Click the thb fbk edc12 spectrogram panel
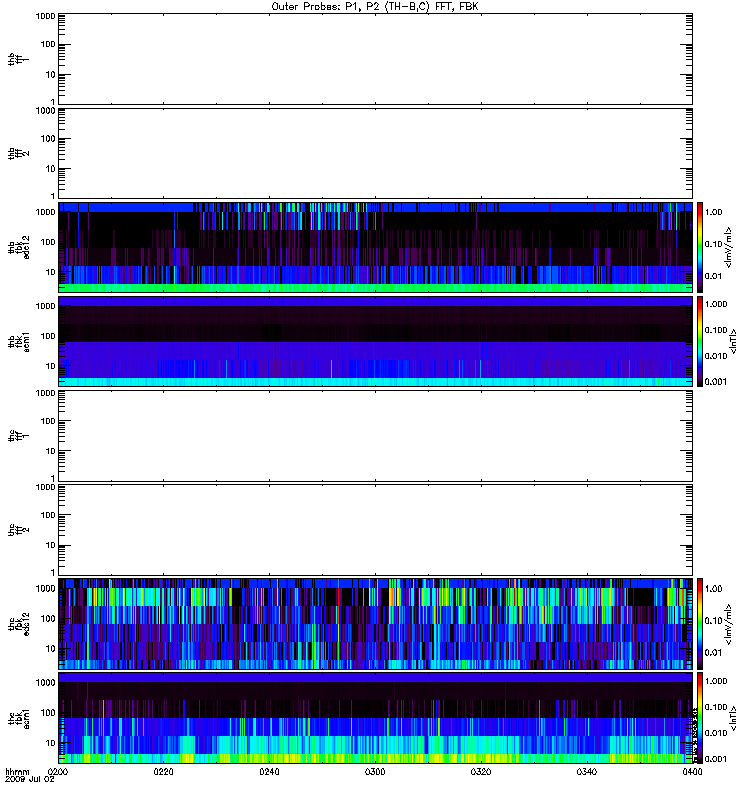This screenshot has width=750, height=800. coord(375,247)
